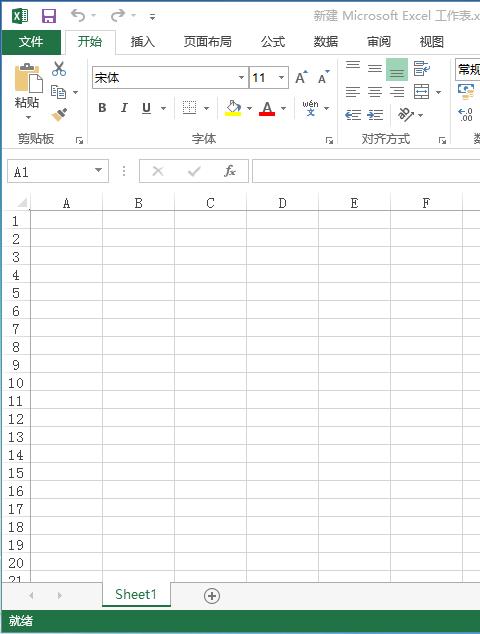Switch to the 插入 ribbon tab
The image size is (480, 634).
[x=142, y=42]
